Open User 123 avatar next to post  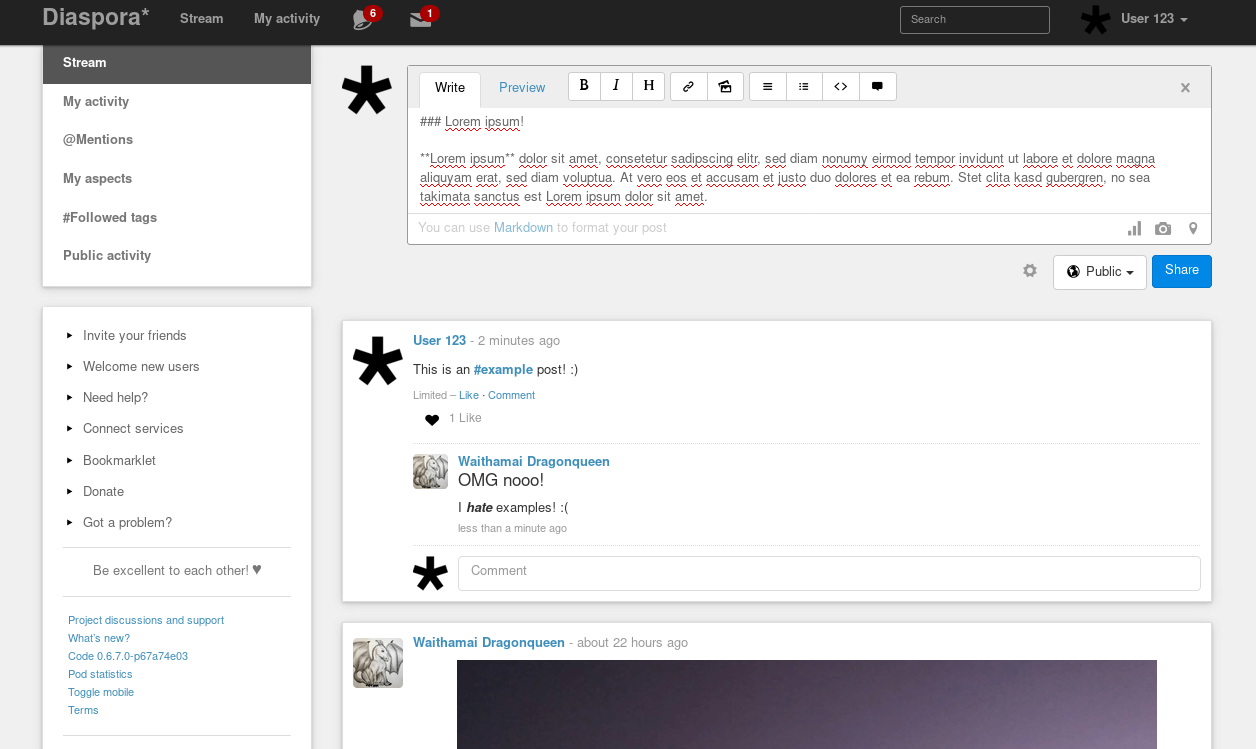[378, 361]
